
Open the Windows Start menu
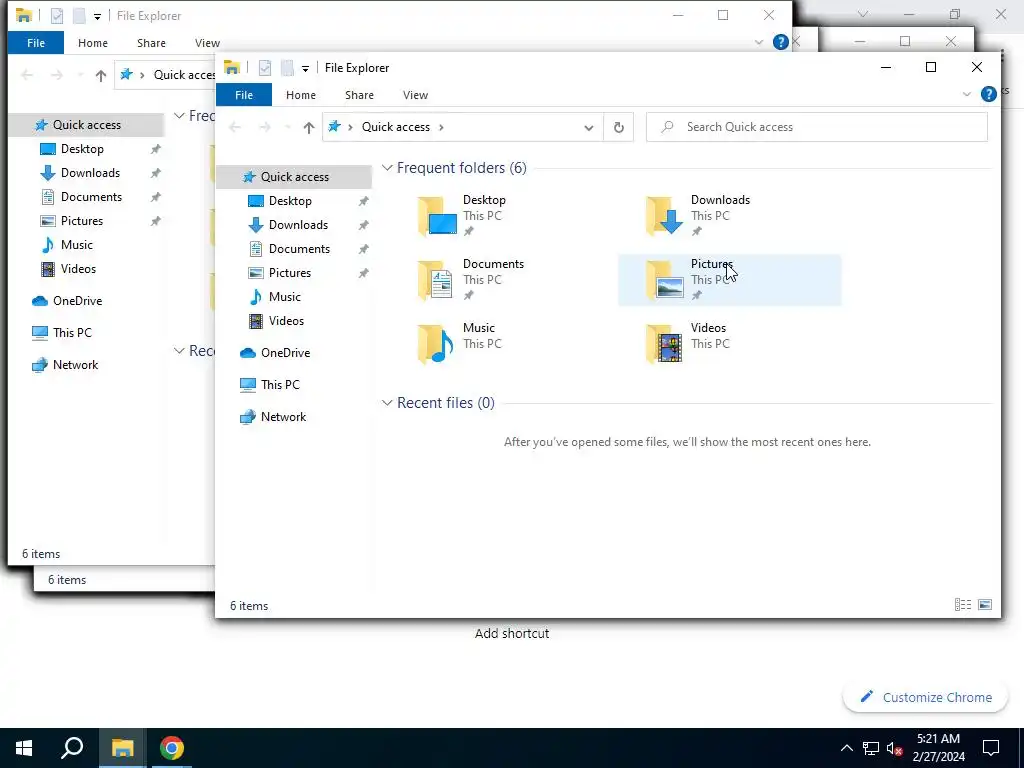(24, 748)
